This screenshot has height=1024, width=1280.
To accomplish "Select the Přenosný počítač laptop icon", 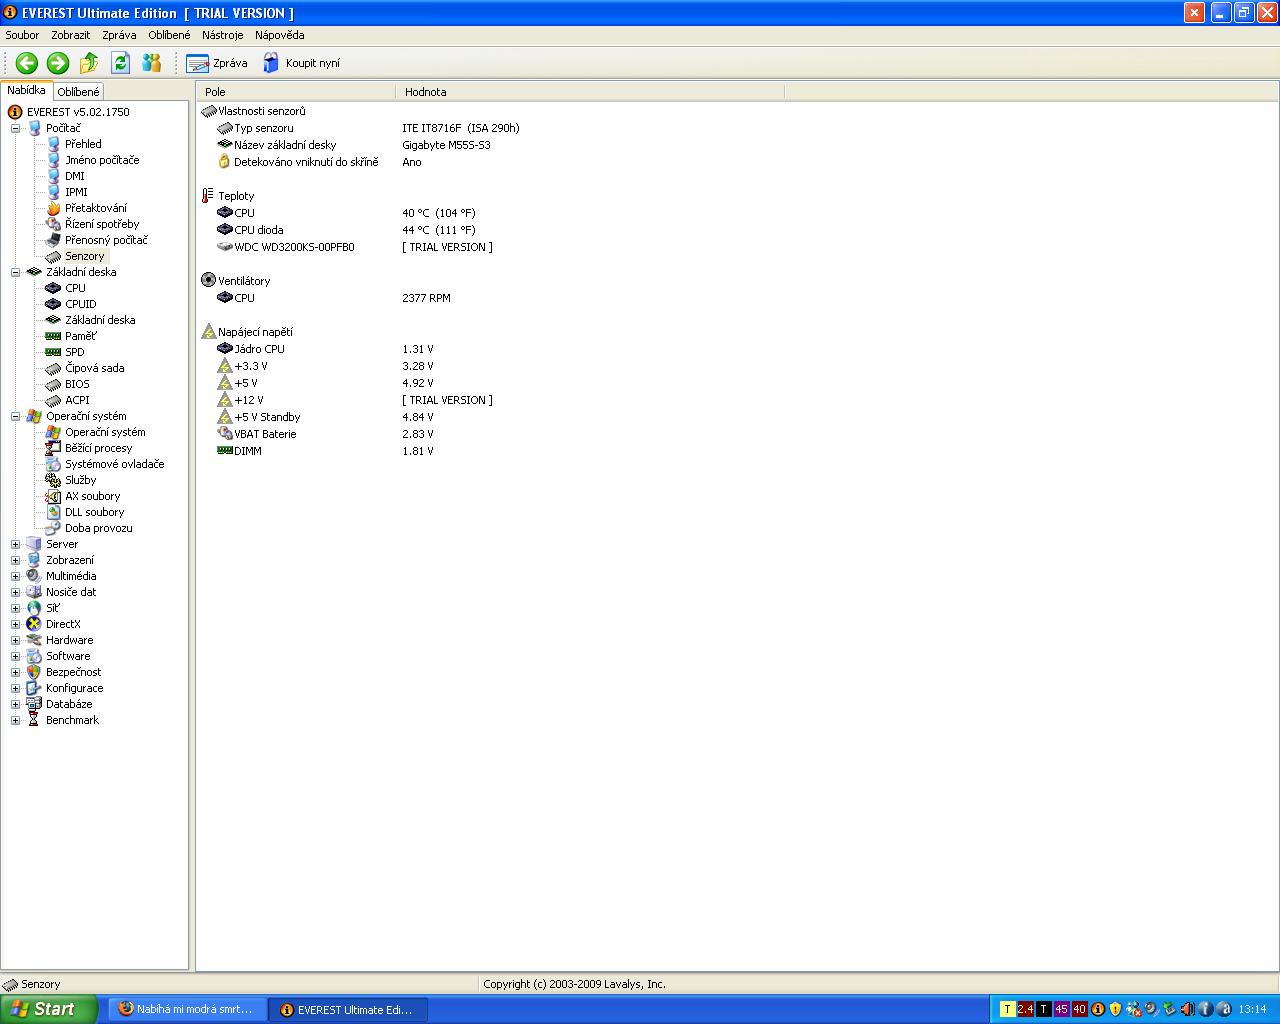I will click(53, 240).
